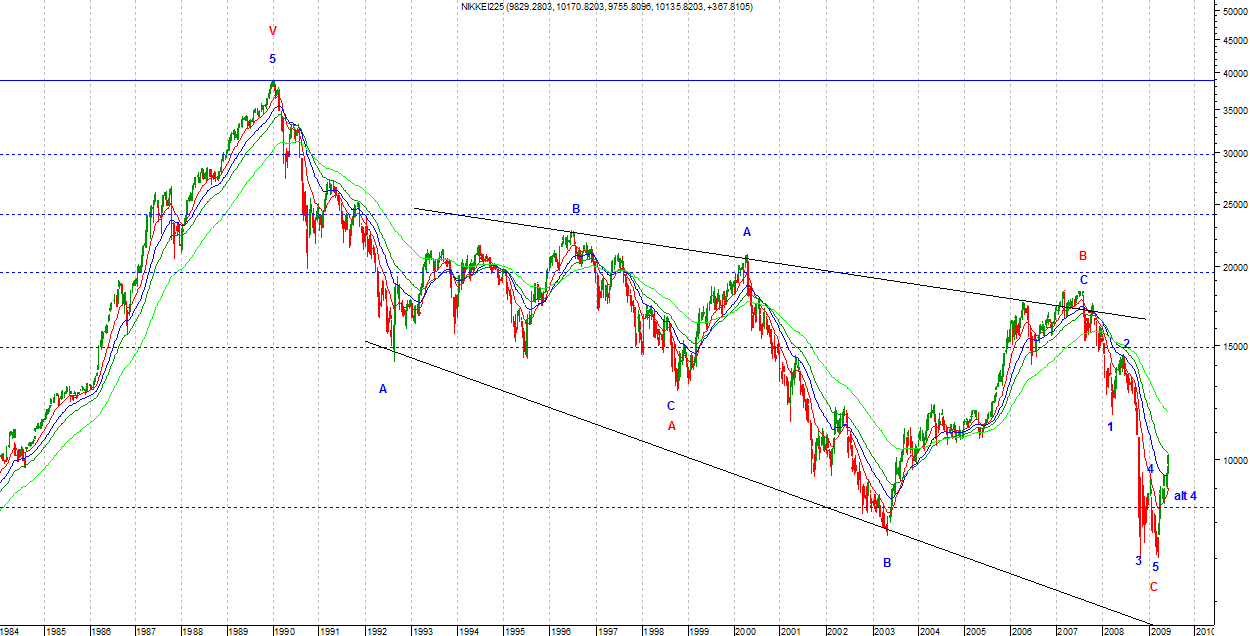Click the blue A label above the 2000 peak
The height and width of the screenshot is (636, 1250).
coord(746,232)
